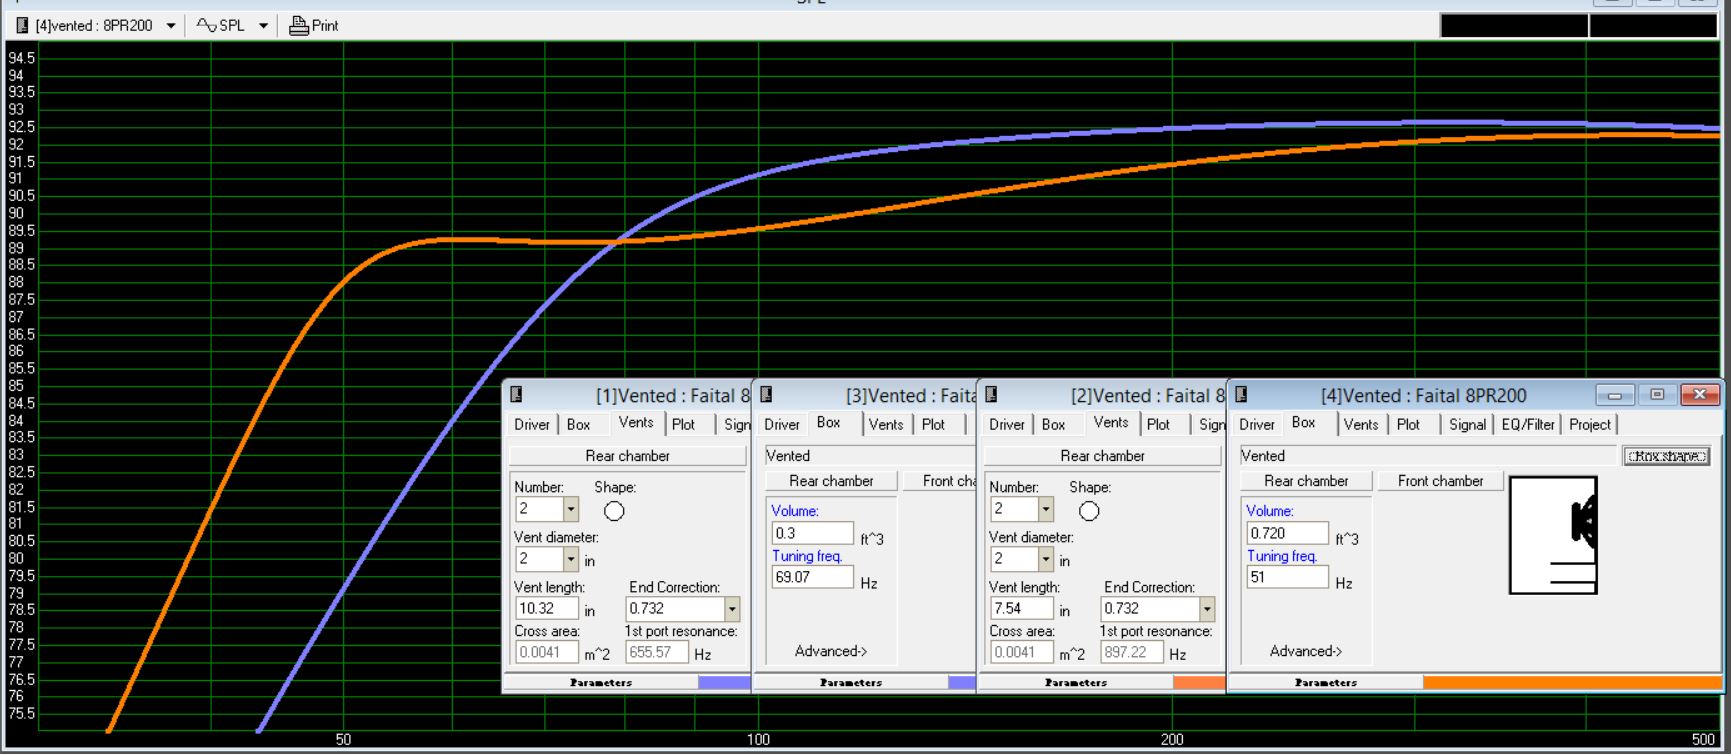Click orange plot color swatch in window [2]
The image size is (1731, 754).
coord(1199,683)
